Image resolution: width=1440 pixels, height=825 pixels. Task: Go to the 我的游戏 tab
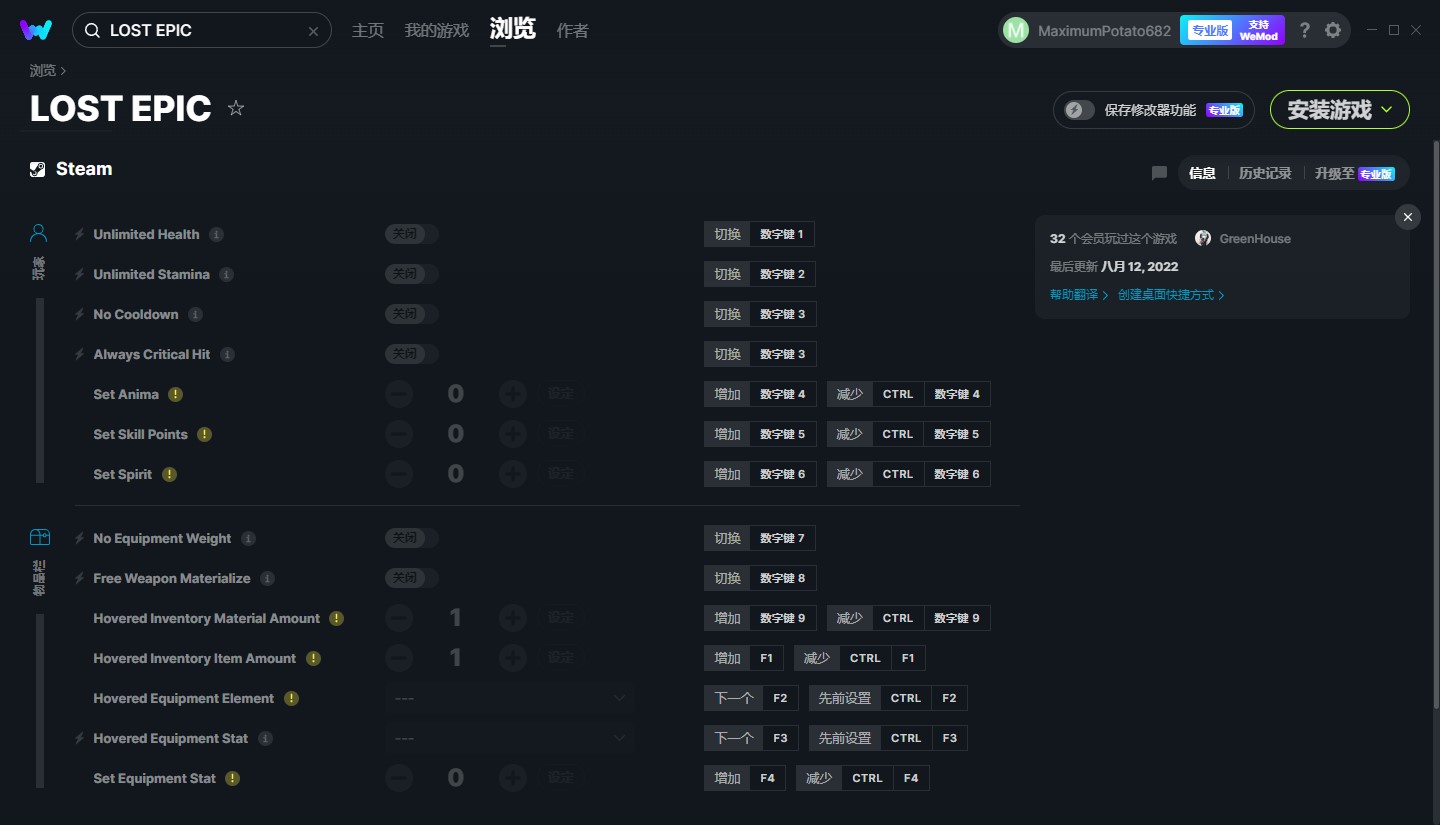pyautogui.click(x=437, y=31)
